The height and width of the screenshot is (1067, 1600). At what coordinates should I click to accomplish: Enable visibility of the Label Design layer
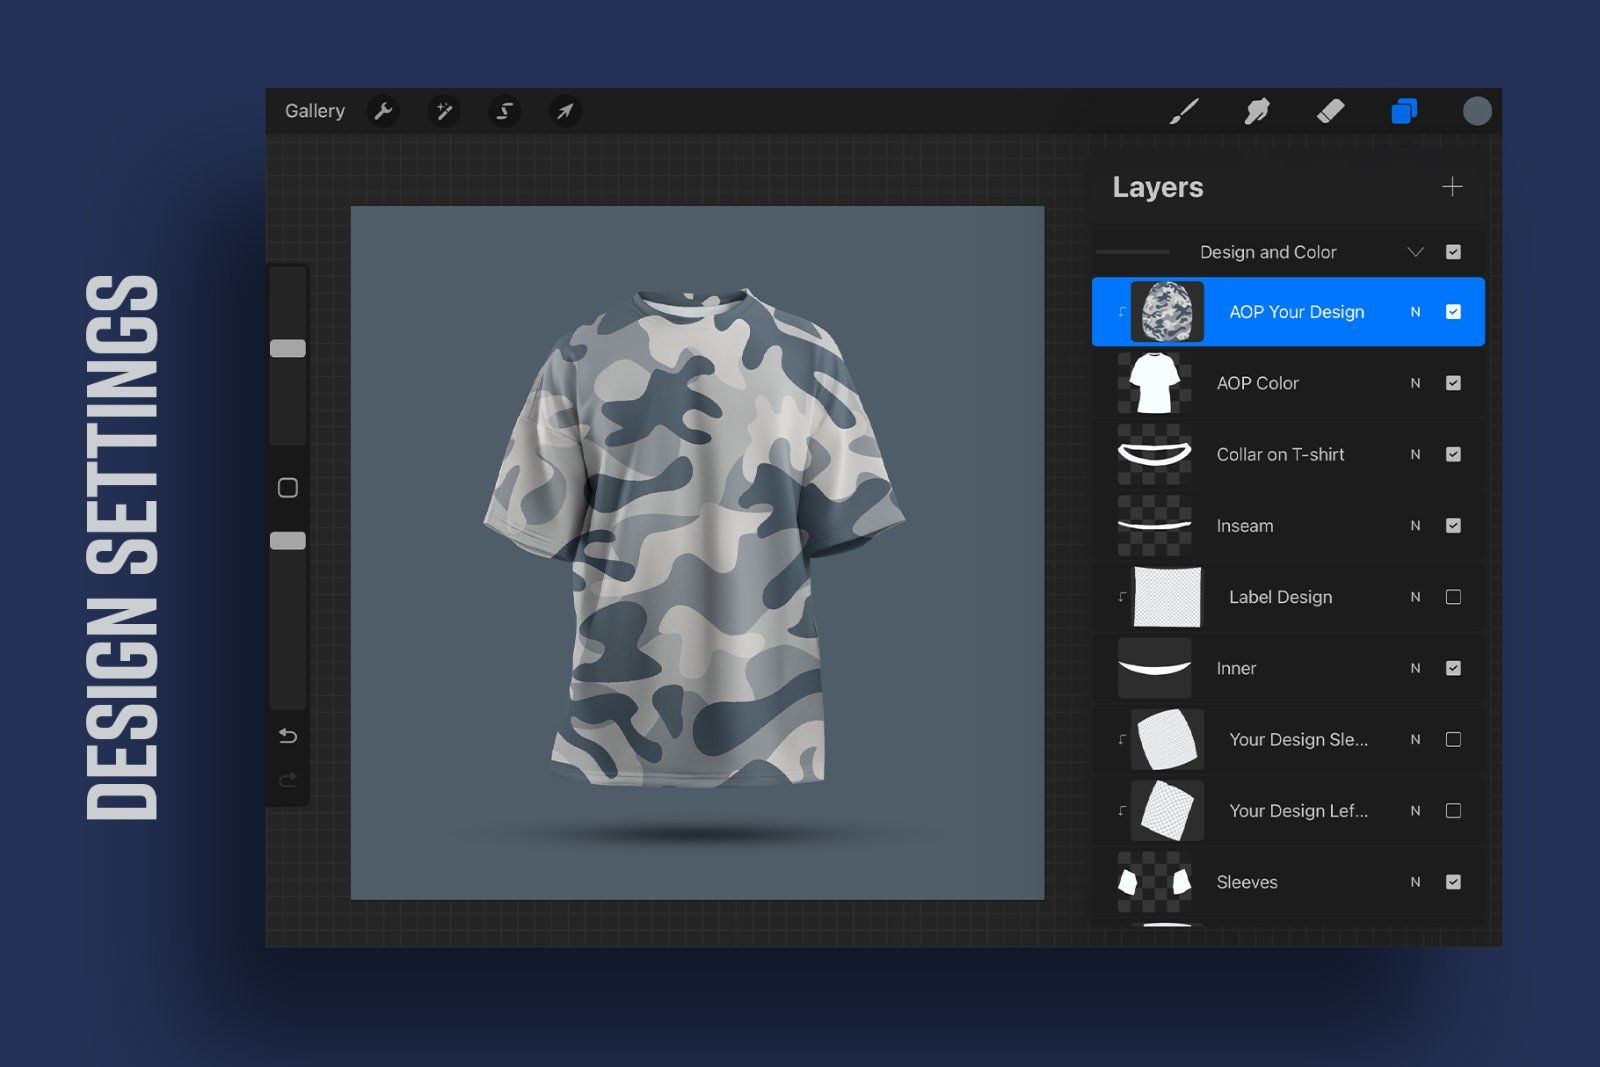click(x=1453, y=596)
